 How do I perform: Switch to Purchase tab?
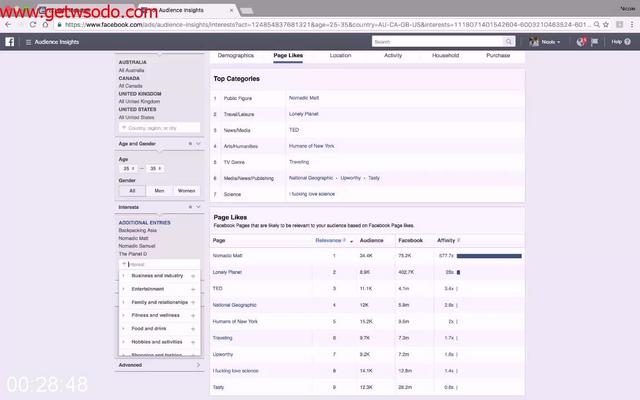click(498, 56)
